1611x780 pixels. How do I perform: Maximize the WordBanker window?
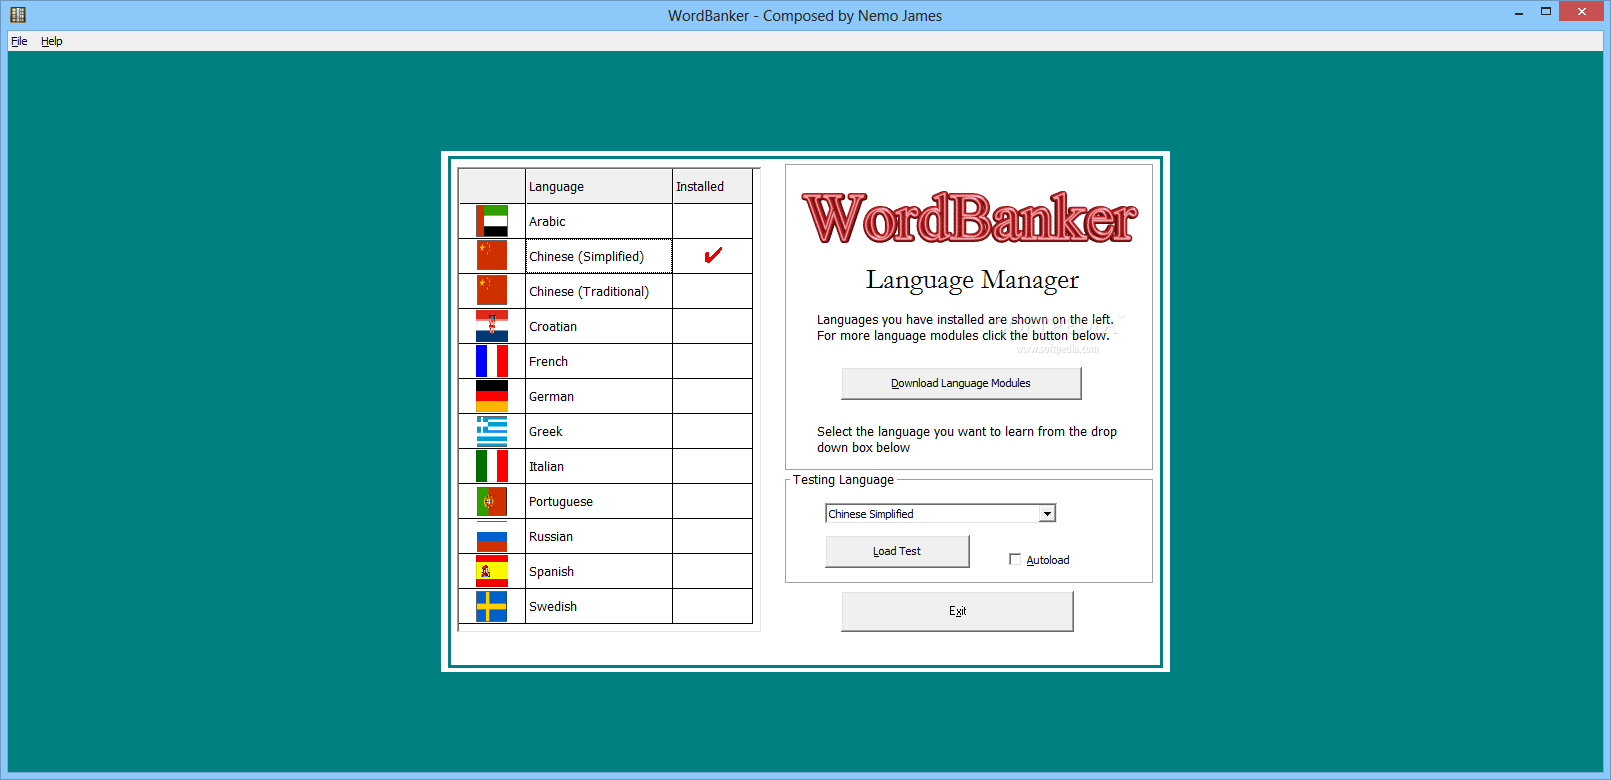coord(1545,12)
